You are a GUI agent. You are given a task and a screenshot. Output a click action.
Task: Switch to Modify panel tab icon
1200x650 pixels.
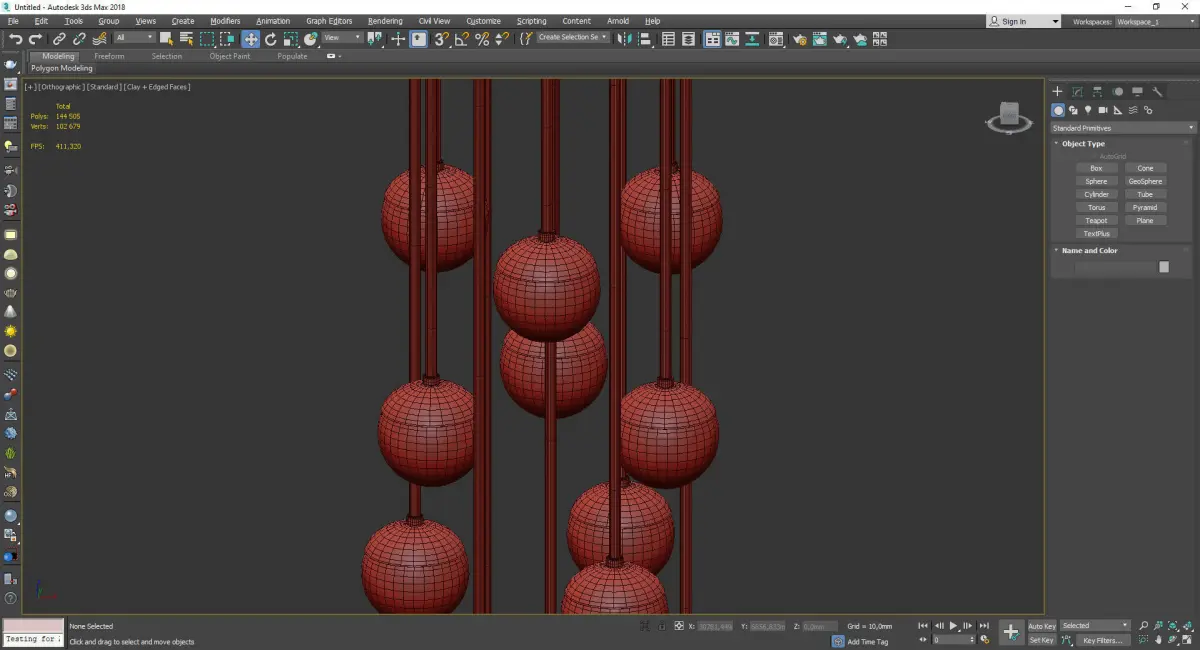tap(1077, 91)
